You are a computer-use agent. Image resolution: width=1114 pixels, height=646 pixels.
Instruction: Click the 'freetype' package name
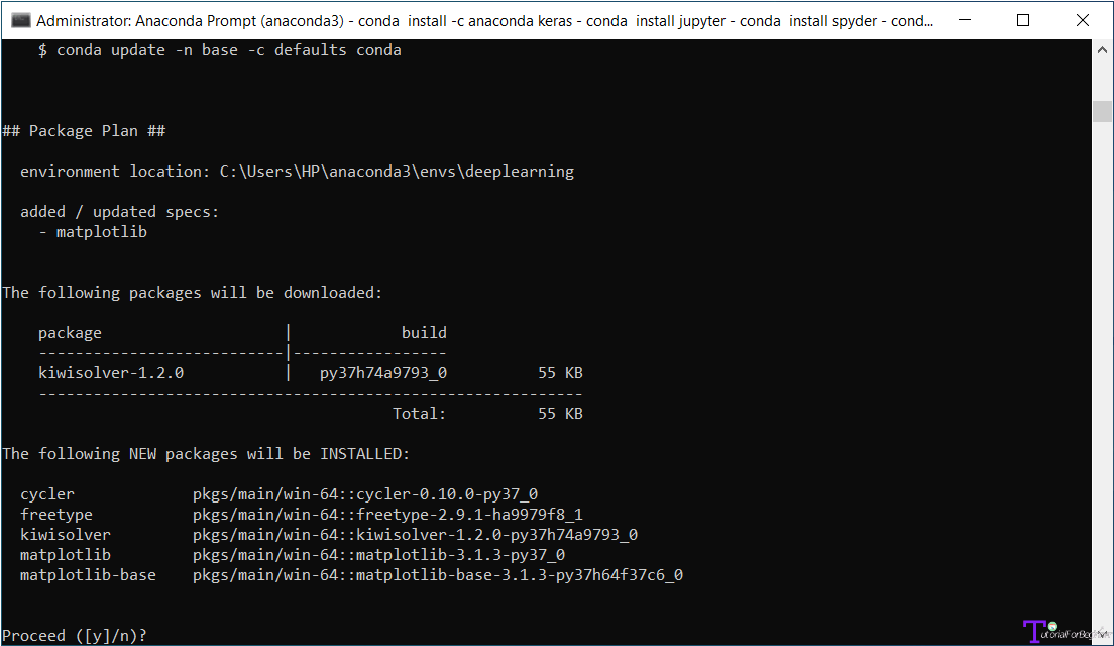point(56,515)
